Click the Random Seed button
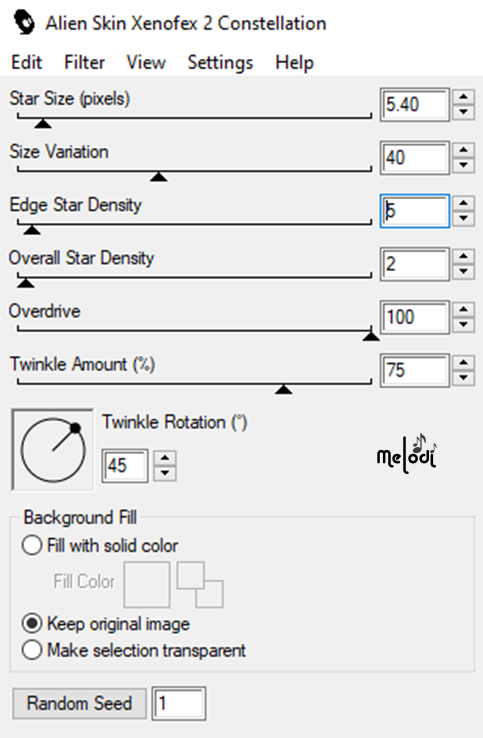Image resolution: width=483 pixels, height=738 pixels. (80, 703)
